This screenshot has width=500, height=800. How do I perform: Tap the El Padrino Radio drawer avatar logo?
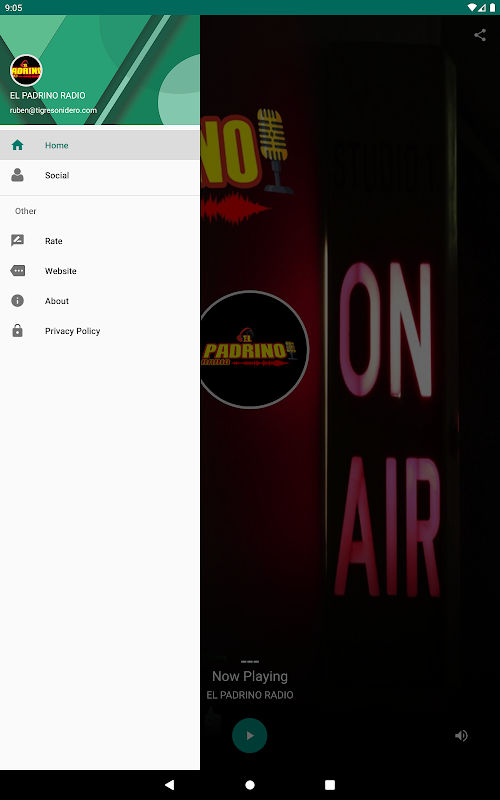26,70
